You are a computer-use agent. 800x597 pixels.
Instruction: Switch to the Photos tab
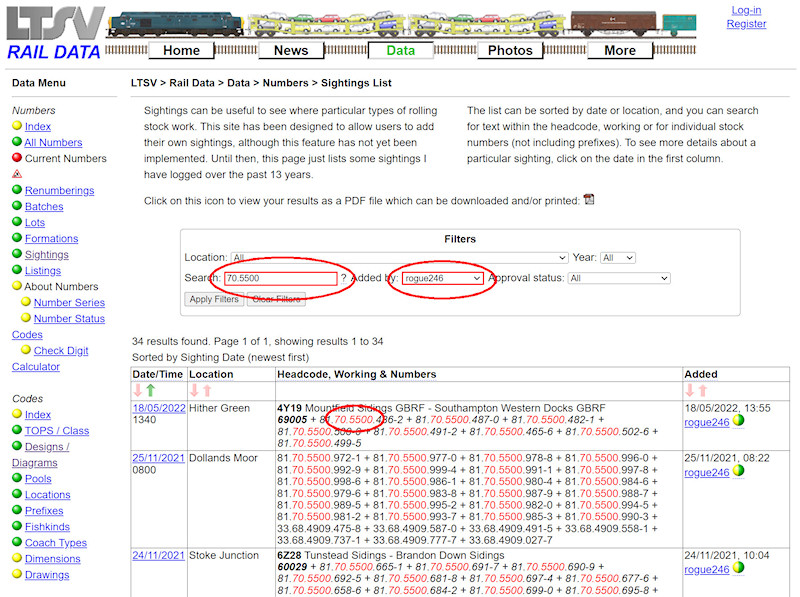pyautogui.click(x=510, y=49)
